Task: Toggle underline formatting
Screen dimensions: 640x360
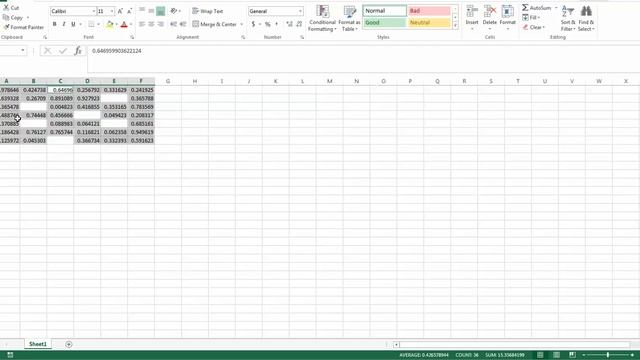Action: click(x=73, y=24)
